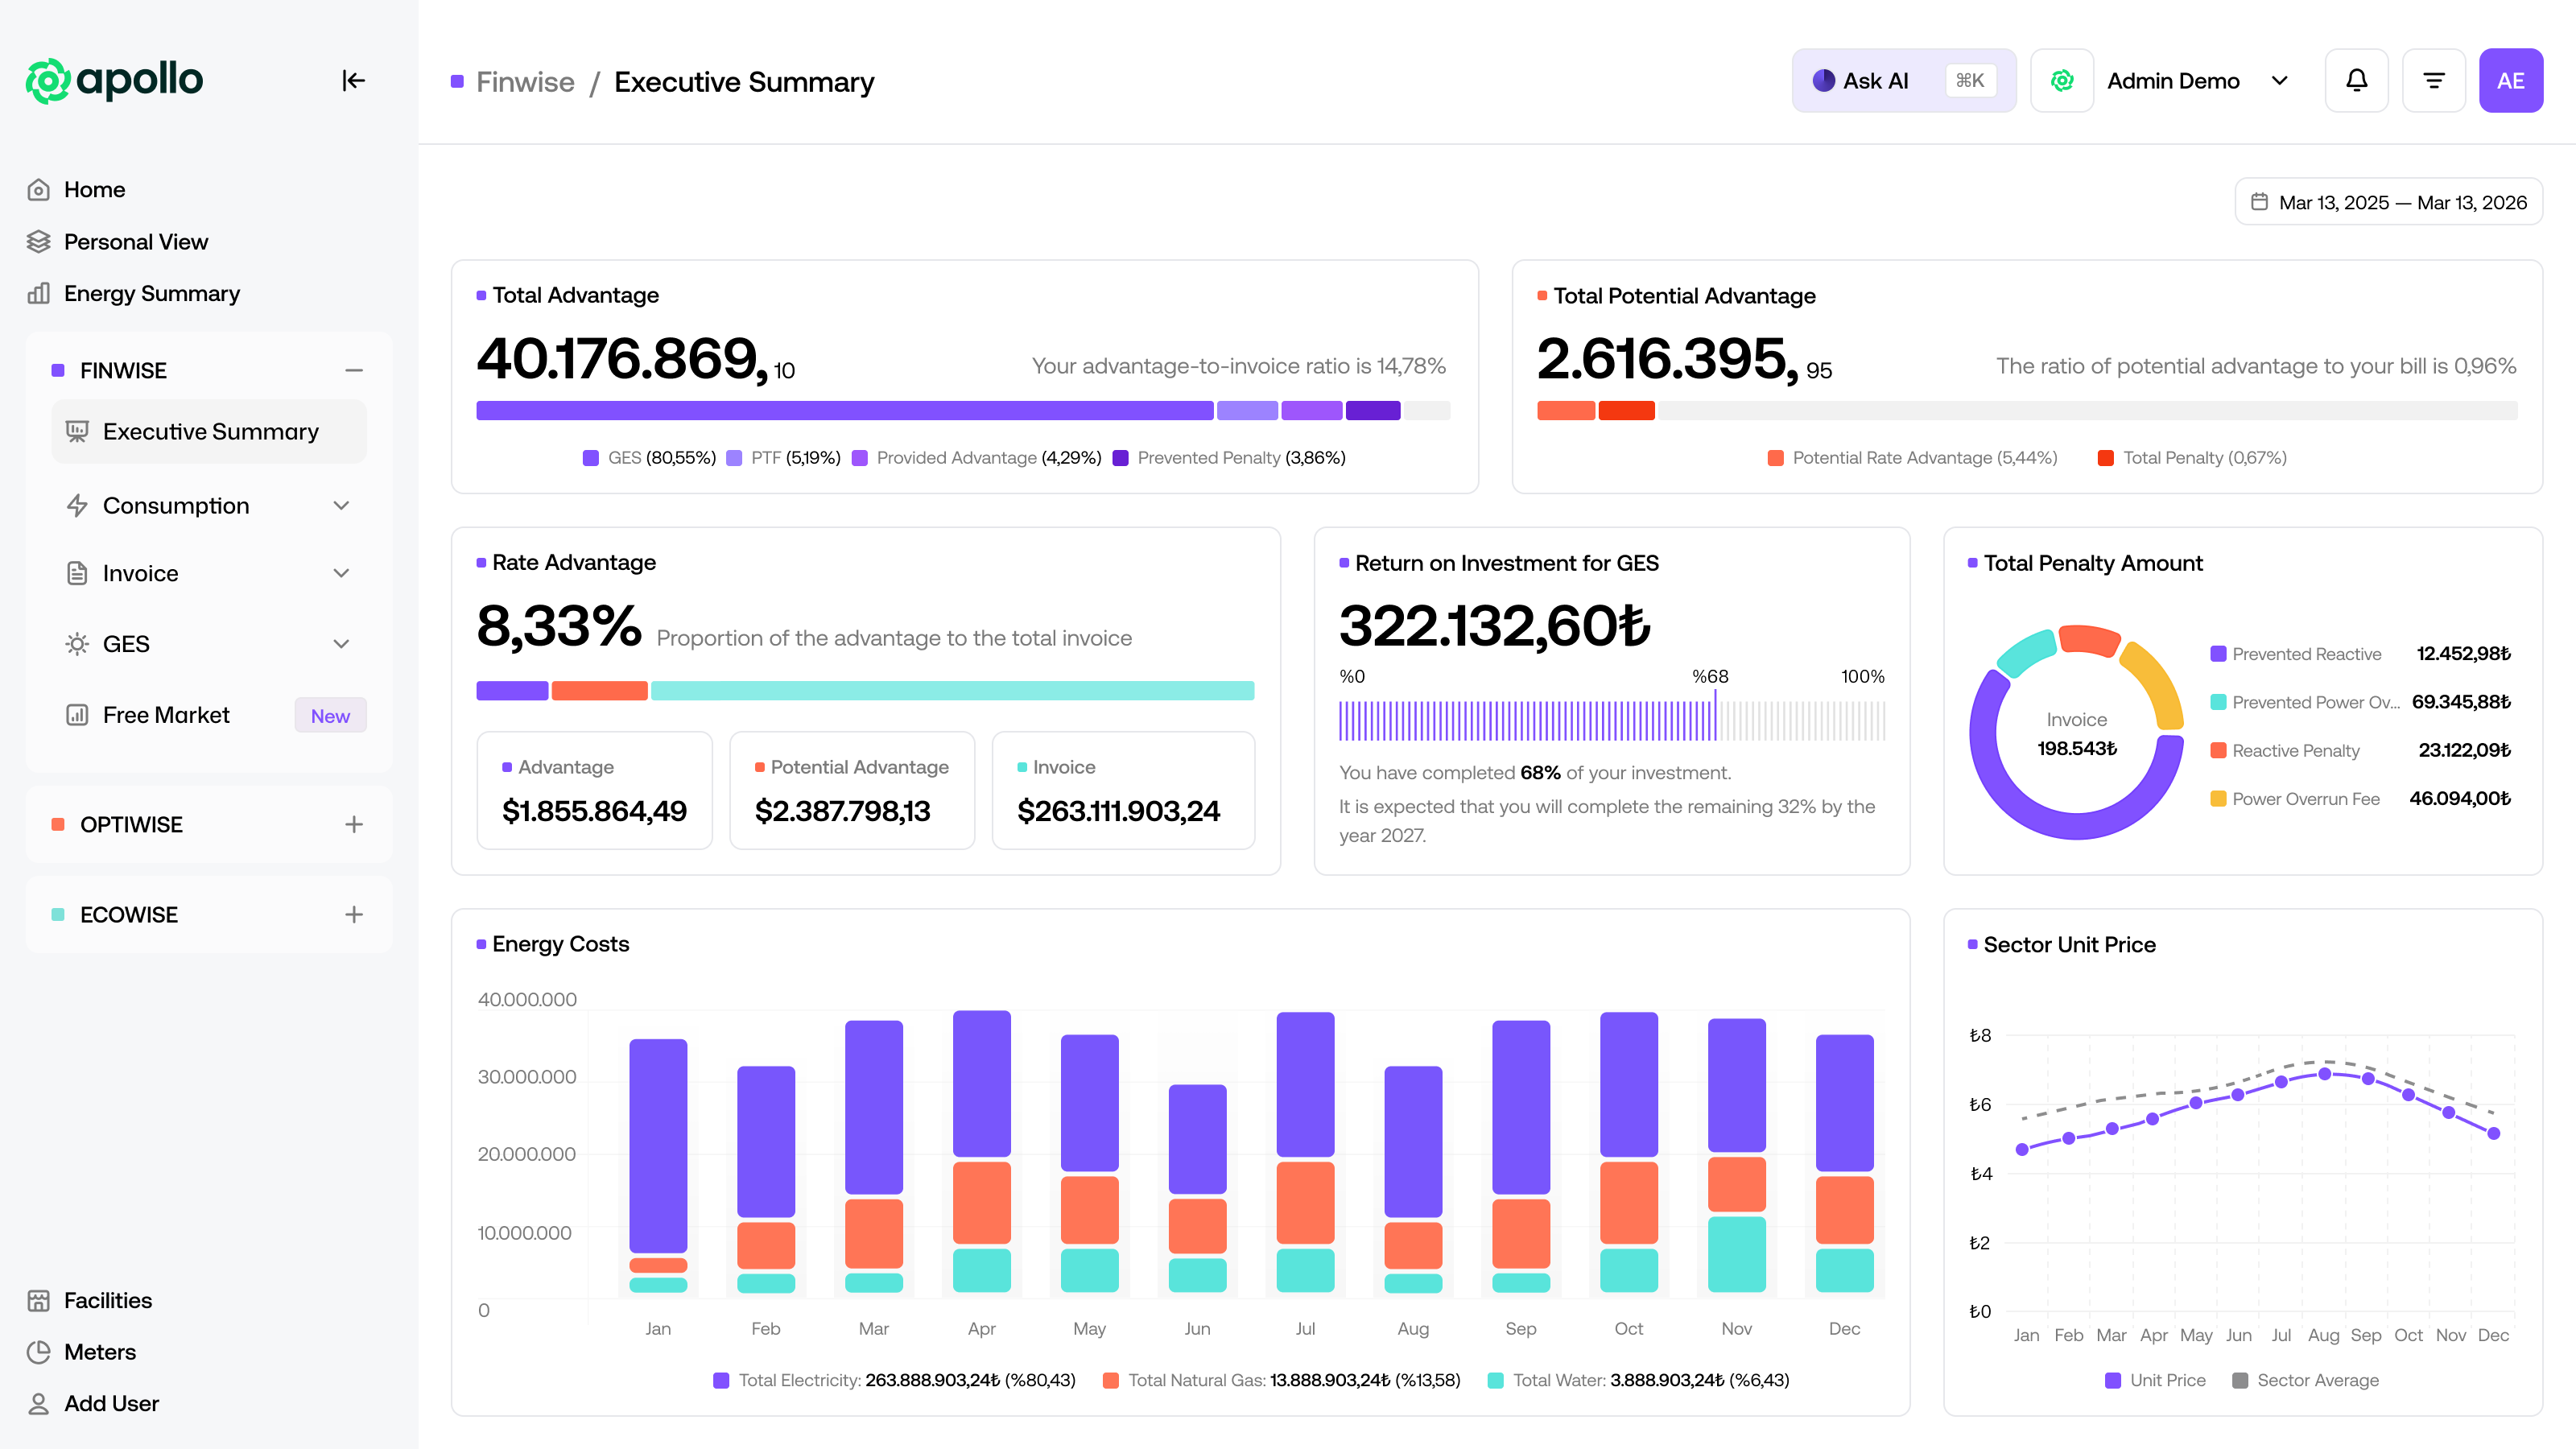Open Home from sidebar
Screen dimensions: 2576x1449
coord(94,189)
